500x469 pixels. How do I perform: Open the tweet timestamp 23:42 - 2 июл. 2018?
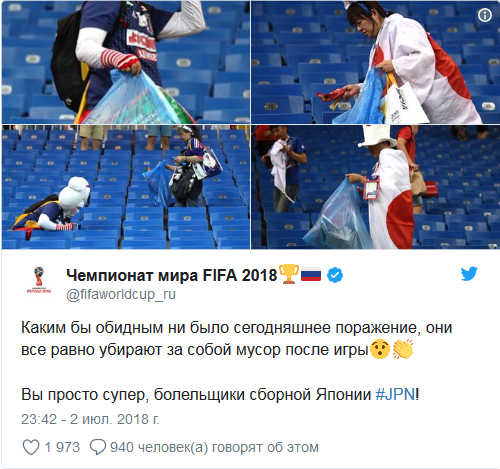coord(90,419)
